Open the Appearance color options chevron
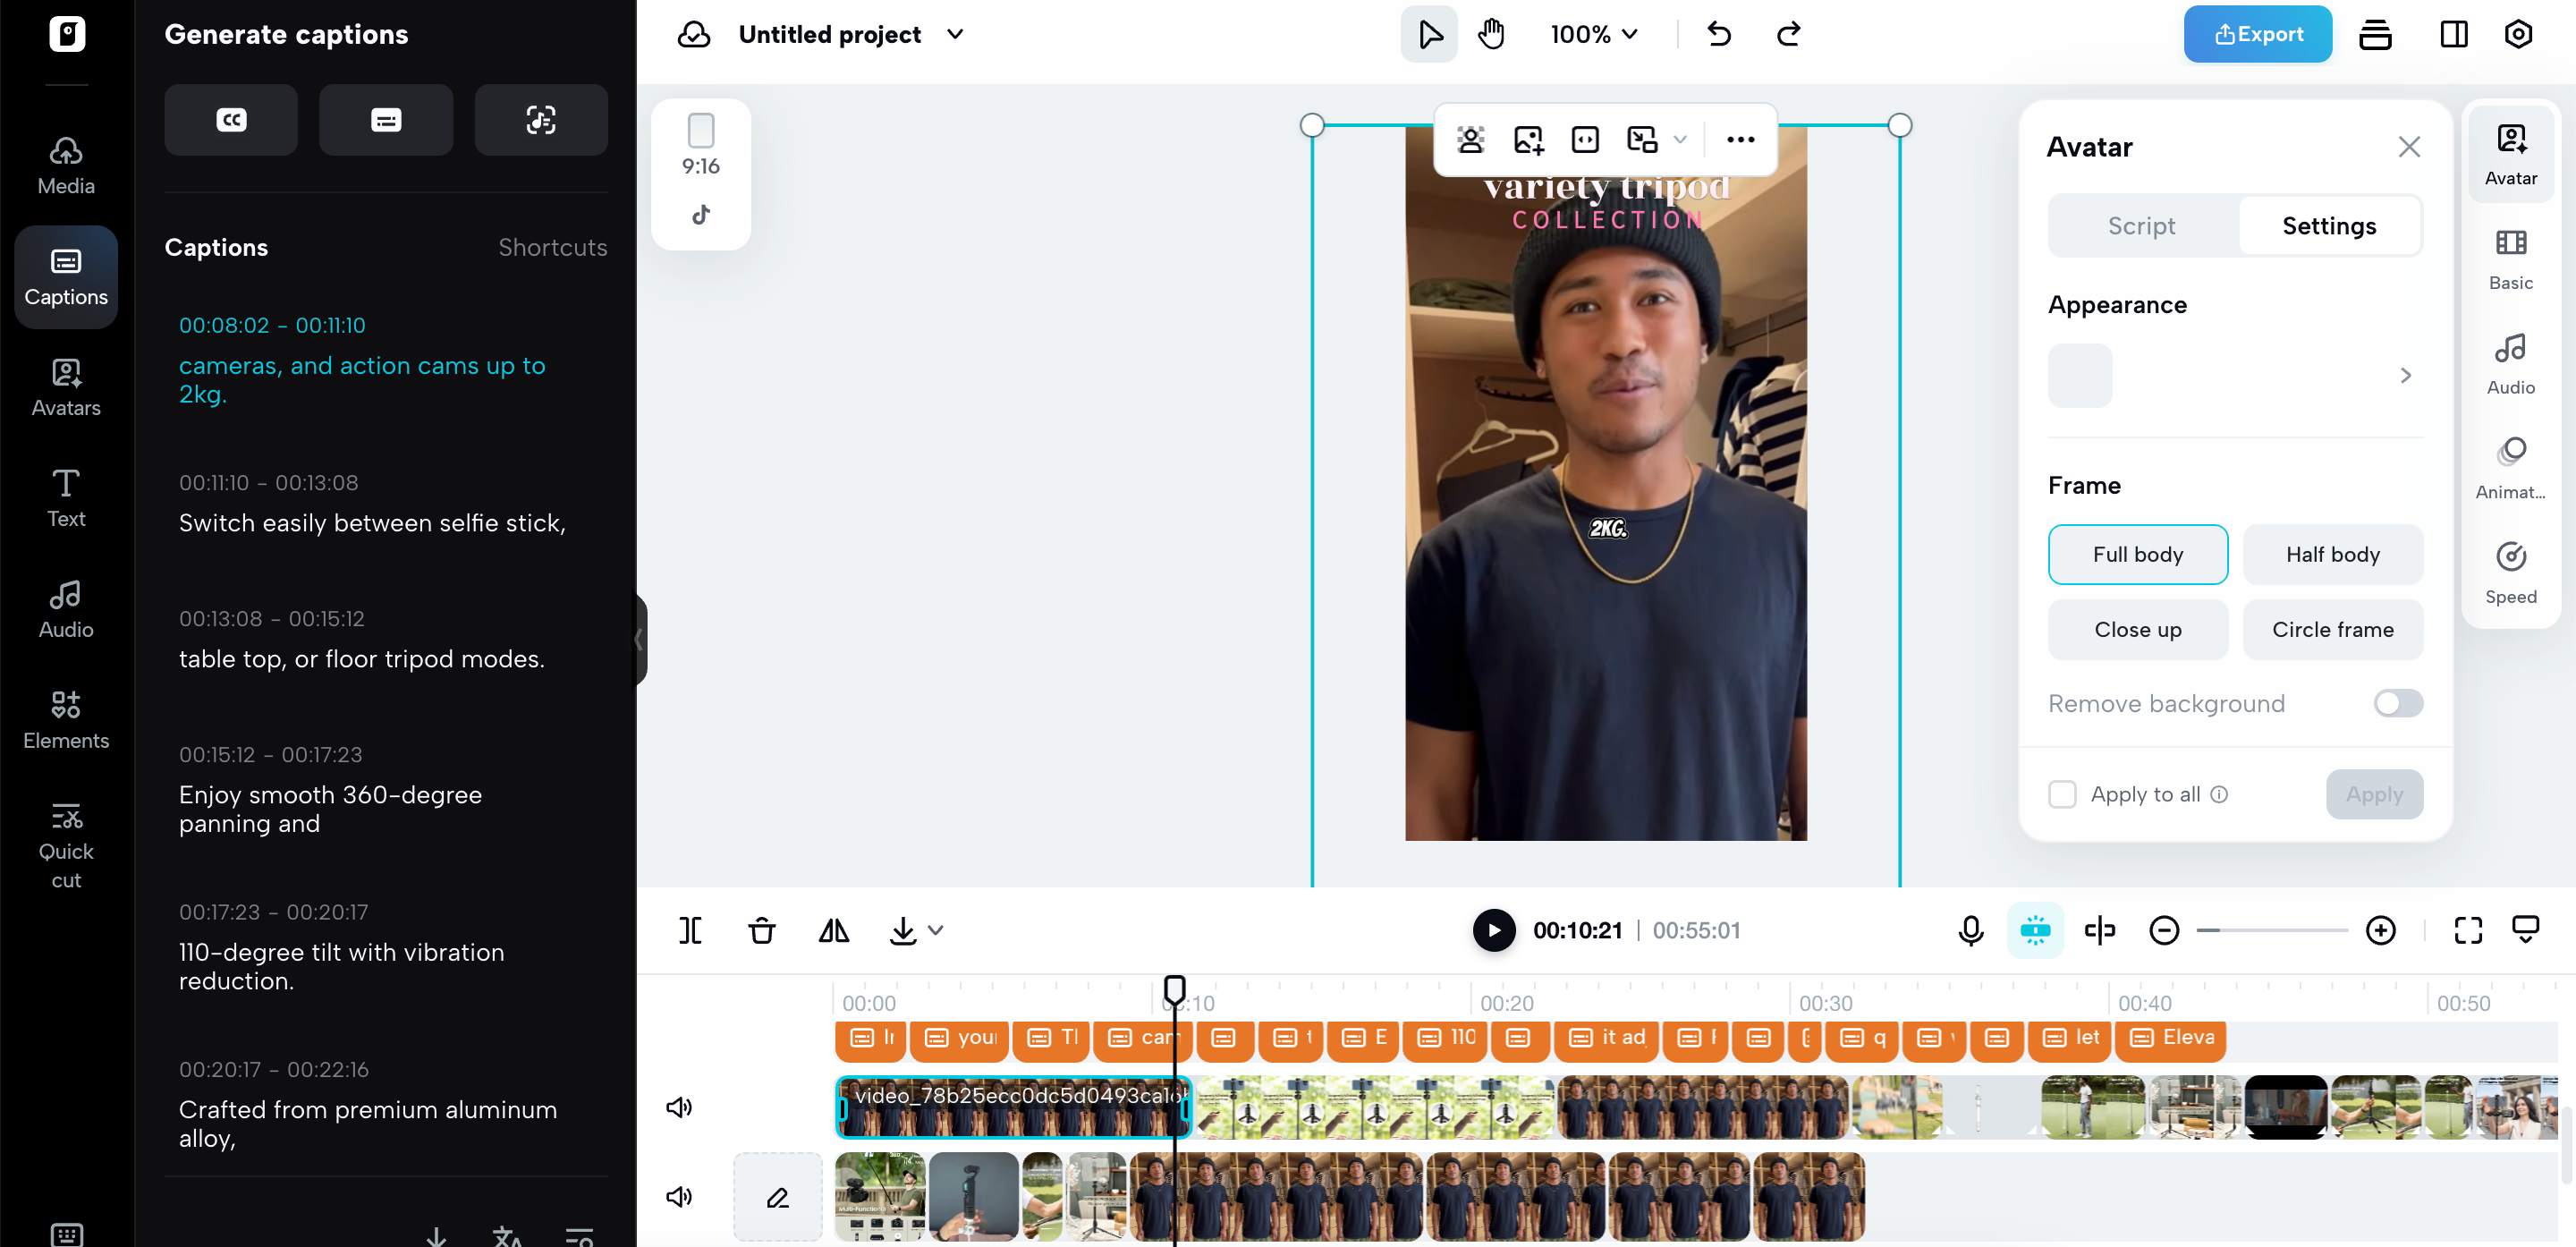Screen dimensions: 2576x1247 pos(2406,375)
